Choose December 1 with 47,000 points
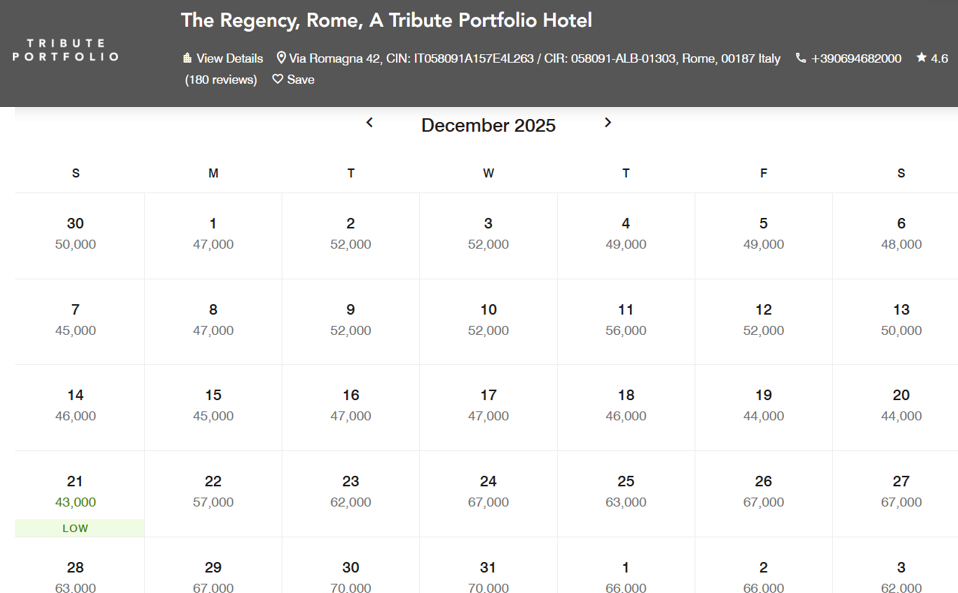This screenshot has width=958, height=593. 213,236
